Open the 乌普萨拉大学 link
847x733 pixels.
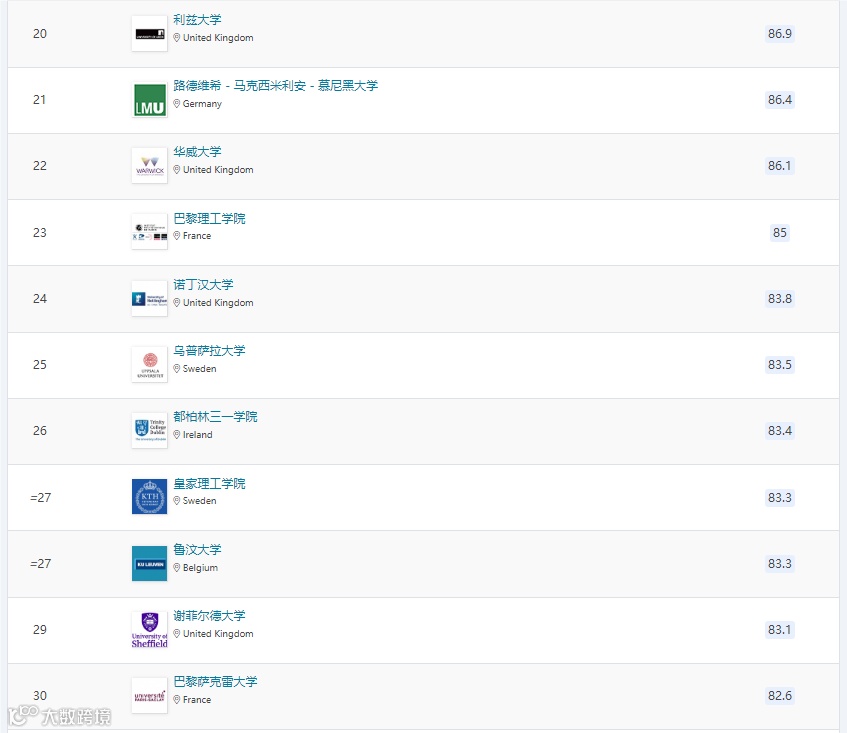point(209,351)
